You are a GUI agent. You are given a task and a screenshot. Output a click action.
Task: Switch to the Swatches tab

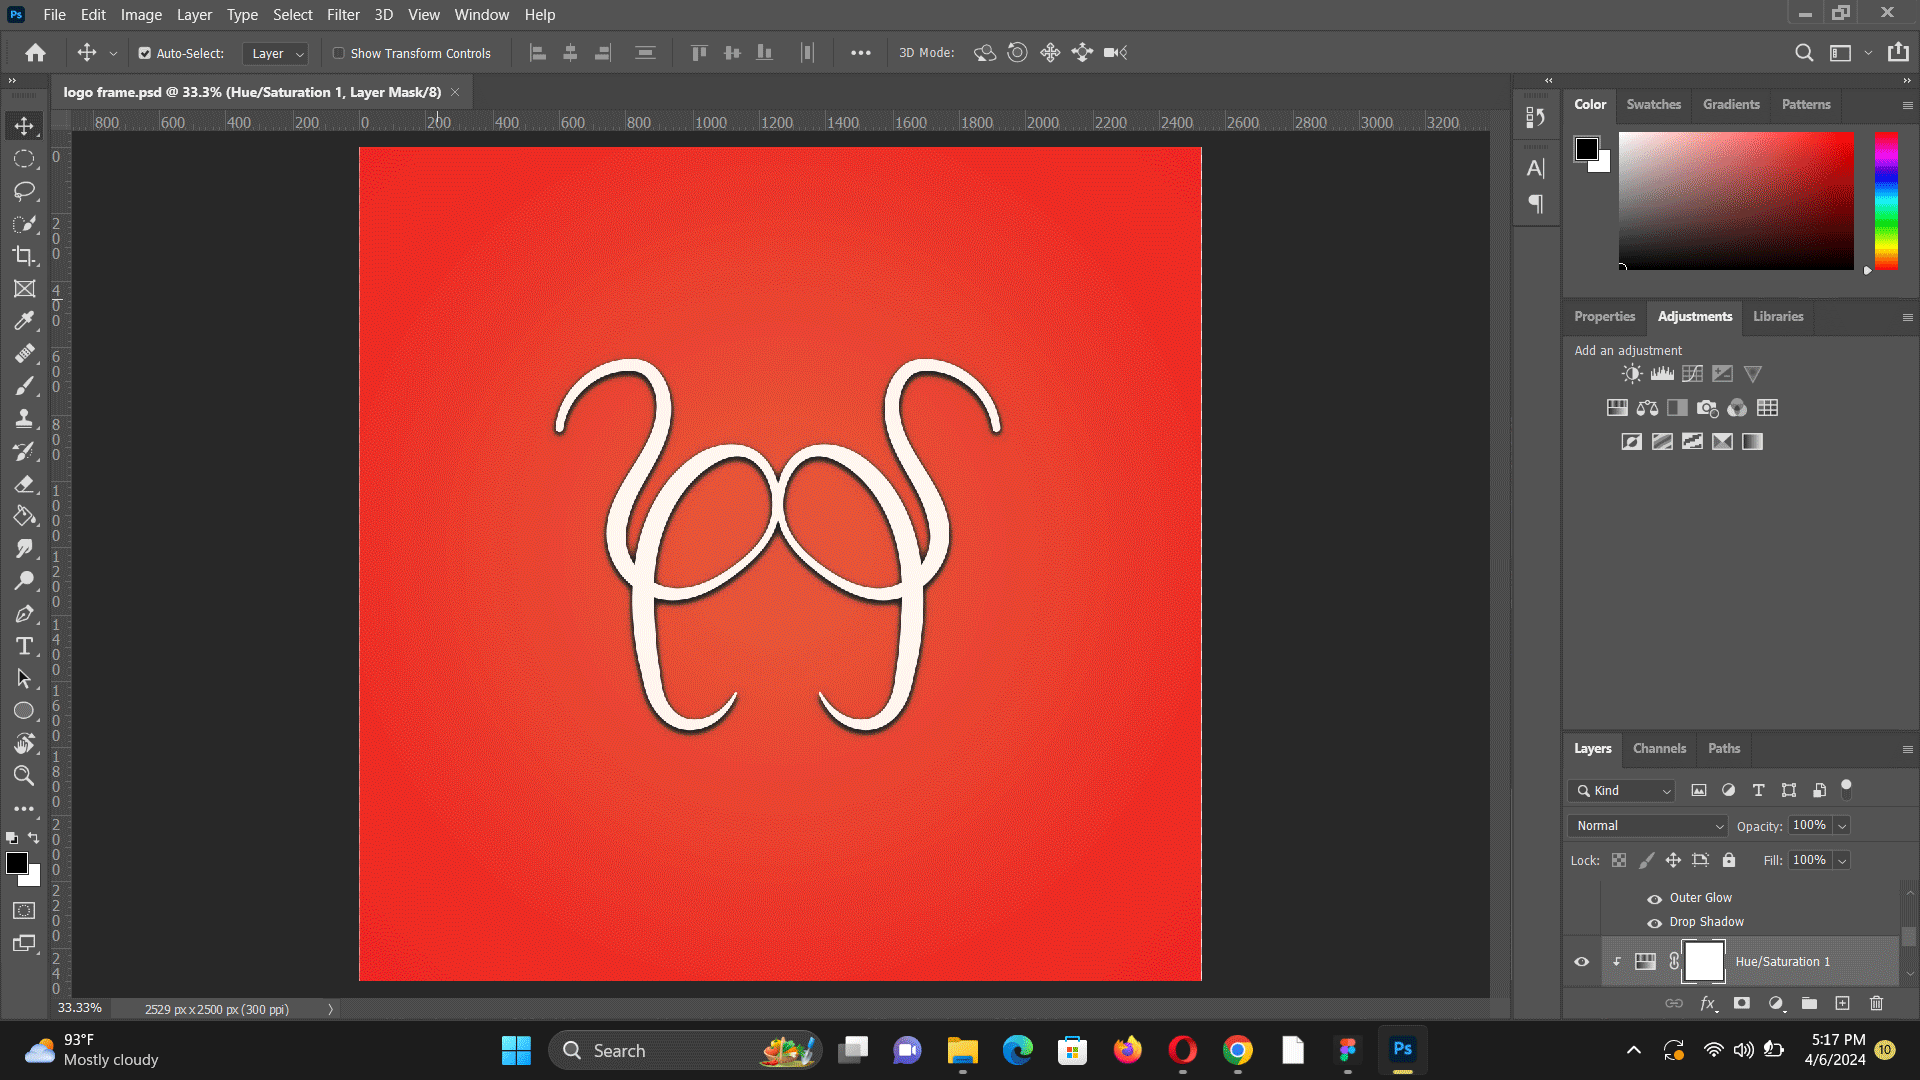(1653, 104)
